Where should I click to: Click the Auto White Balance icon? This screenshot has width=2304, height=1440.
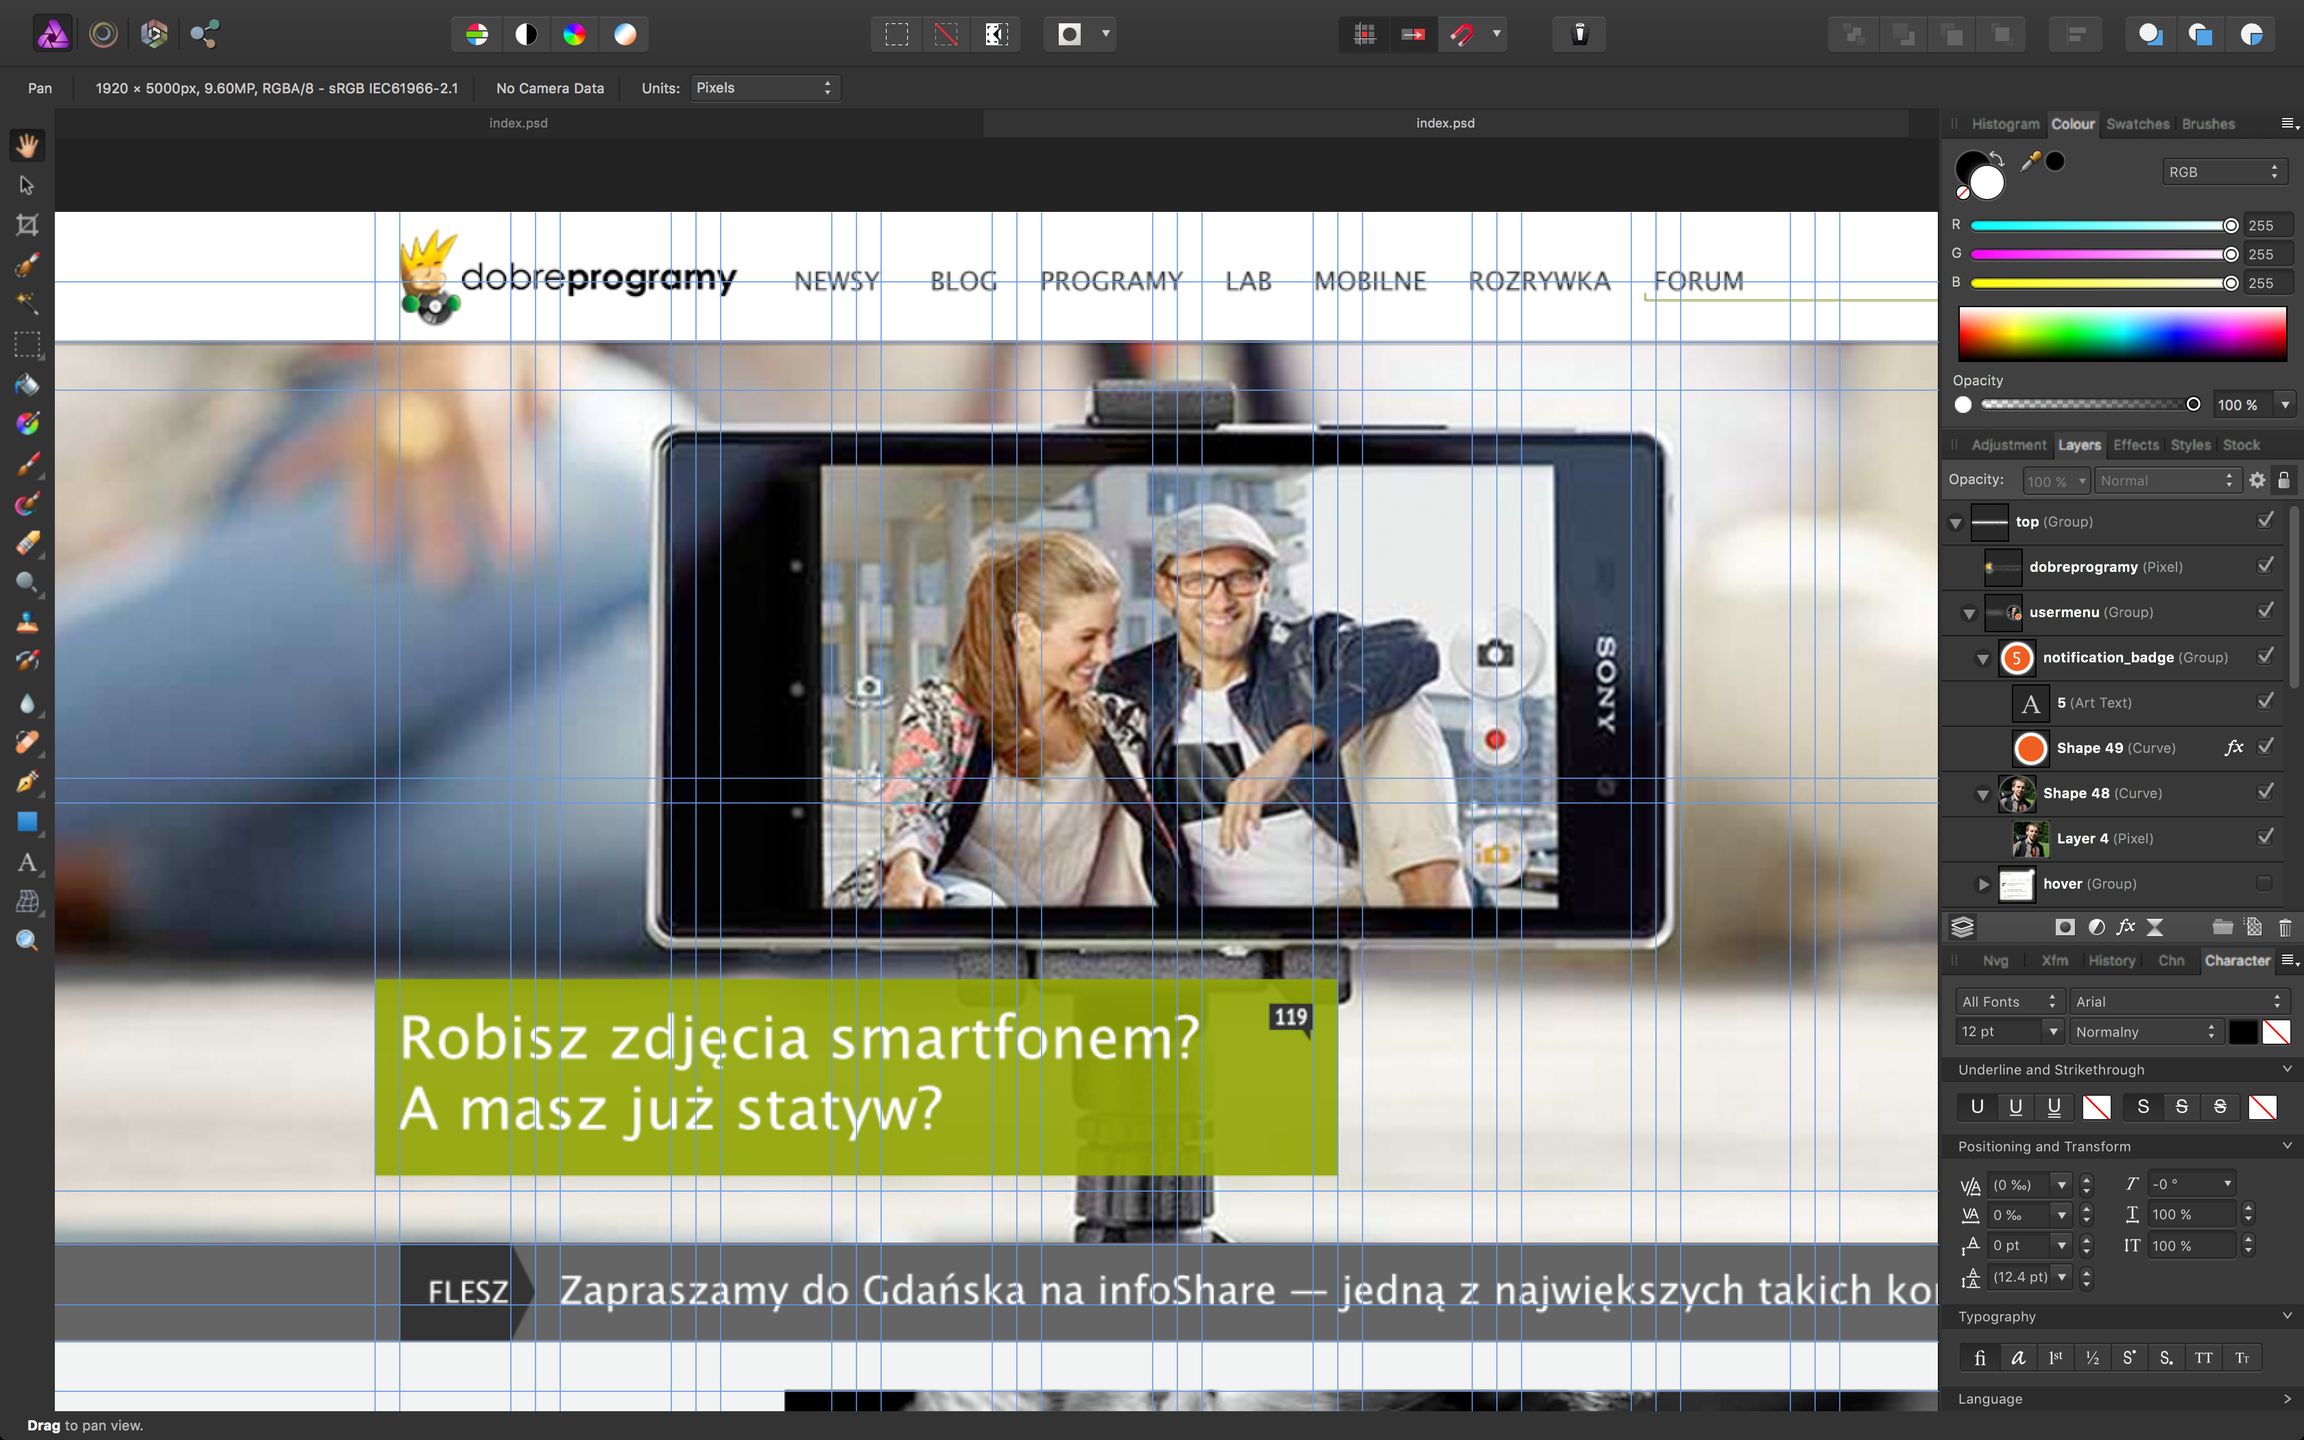(624, 35)
